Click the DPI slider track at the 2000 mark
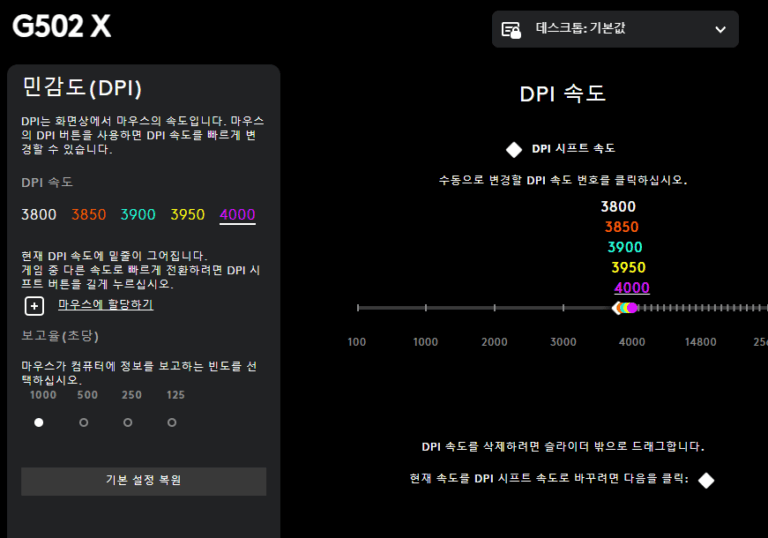Screen dimensions: 768x538 494,308
